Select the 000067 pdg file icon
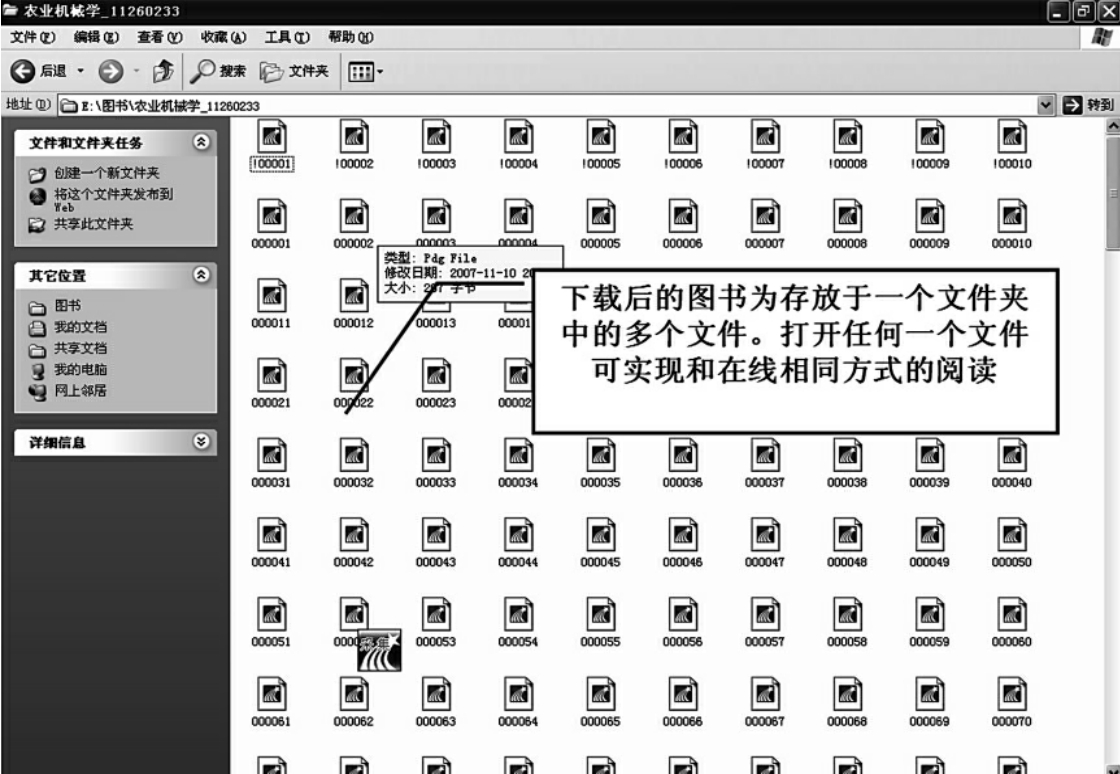This screenshot has width=1120, height=774. pyautogui.click(x=765, y=694)
